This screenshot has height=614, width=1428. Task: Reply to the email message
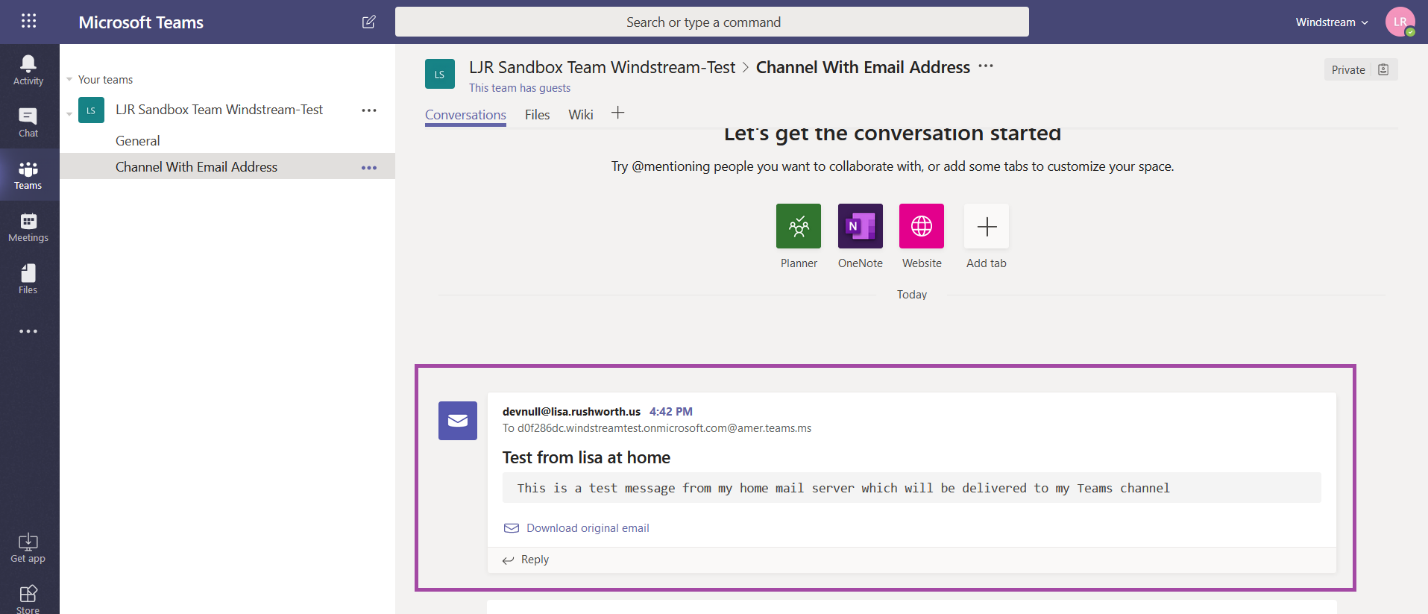click(526, 560)
